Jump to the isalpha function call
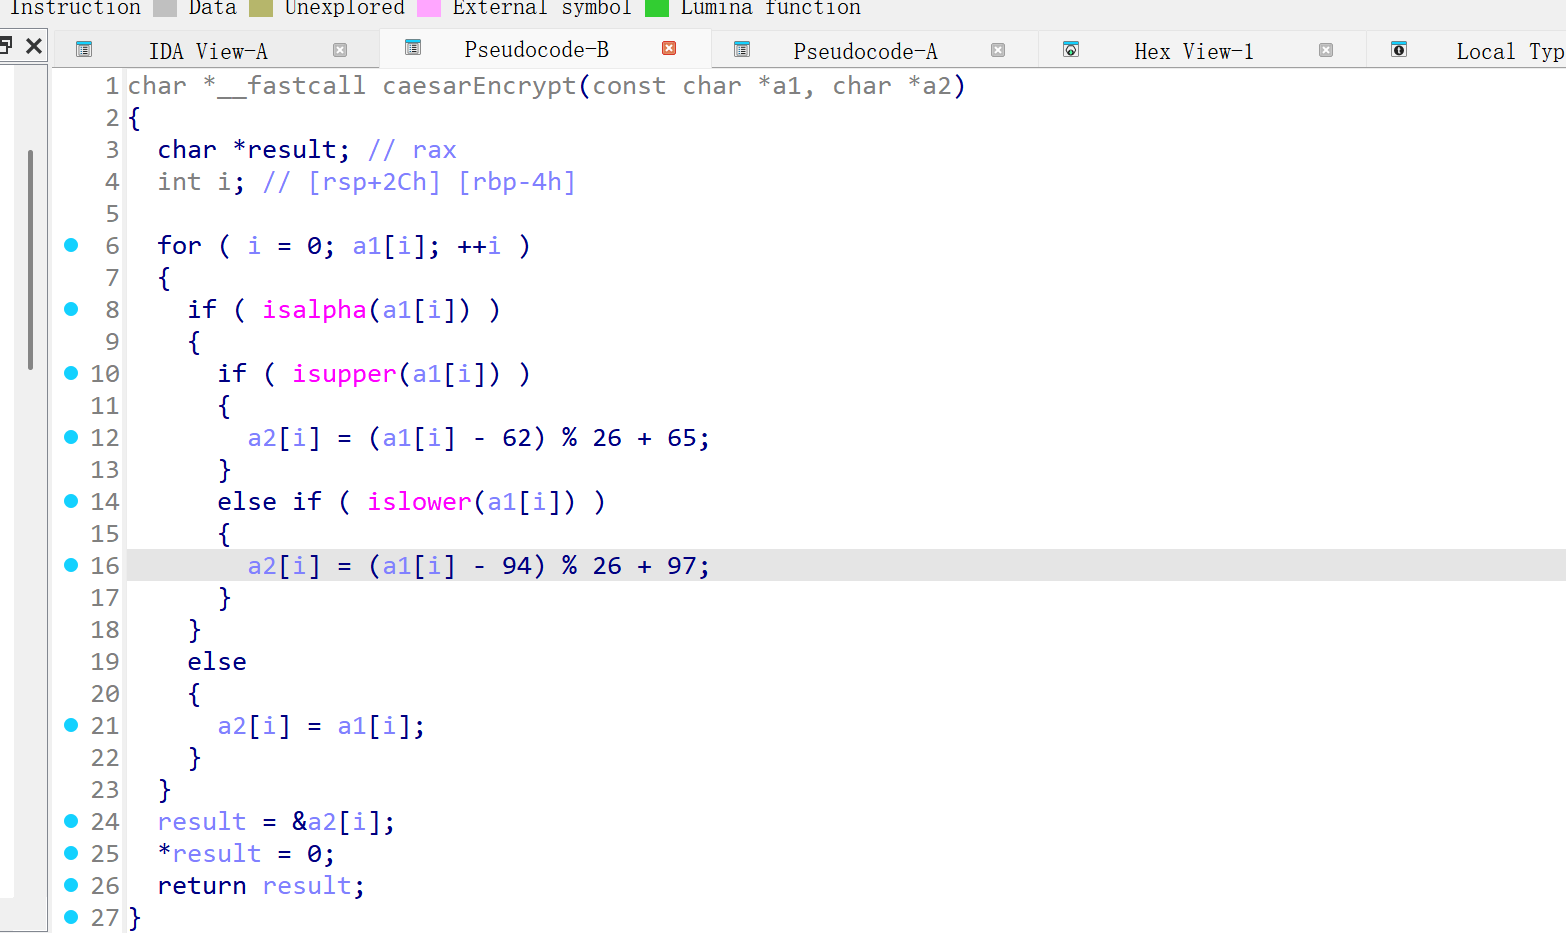 tap(314, 310)
